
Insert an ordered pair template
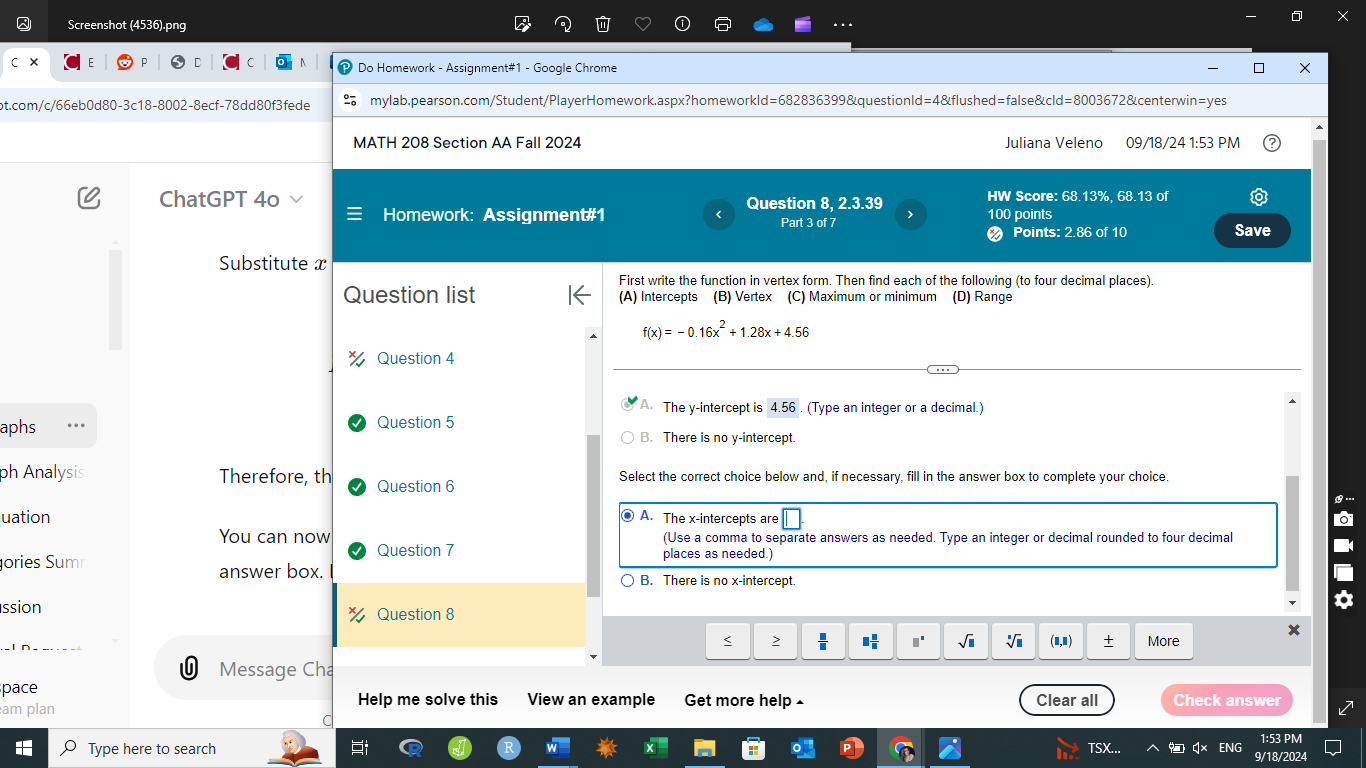click(x=1061, y=641)
